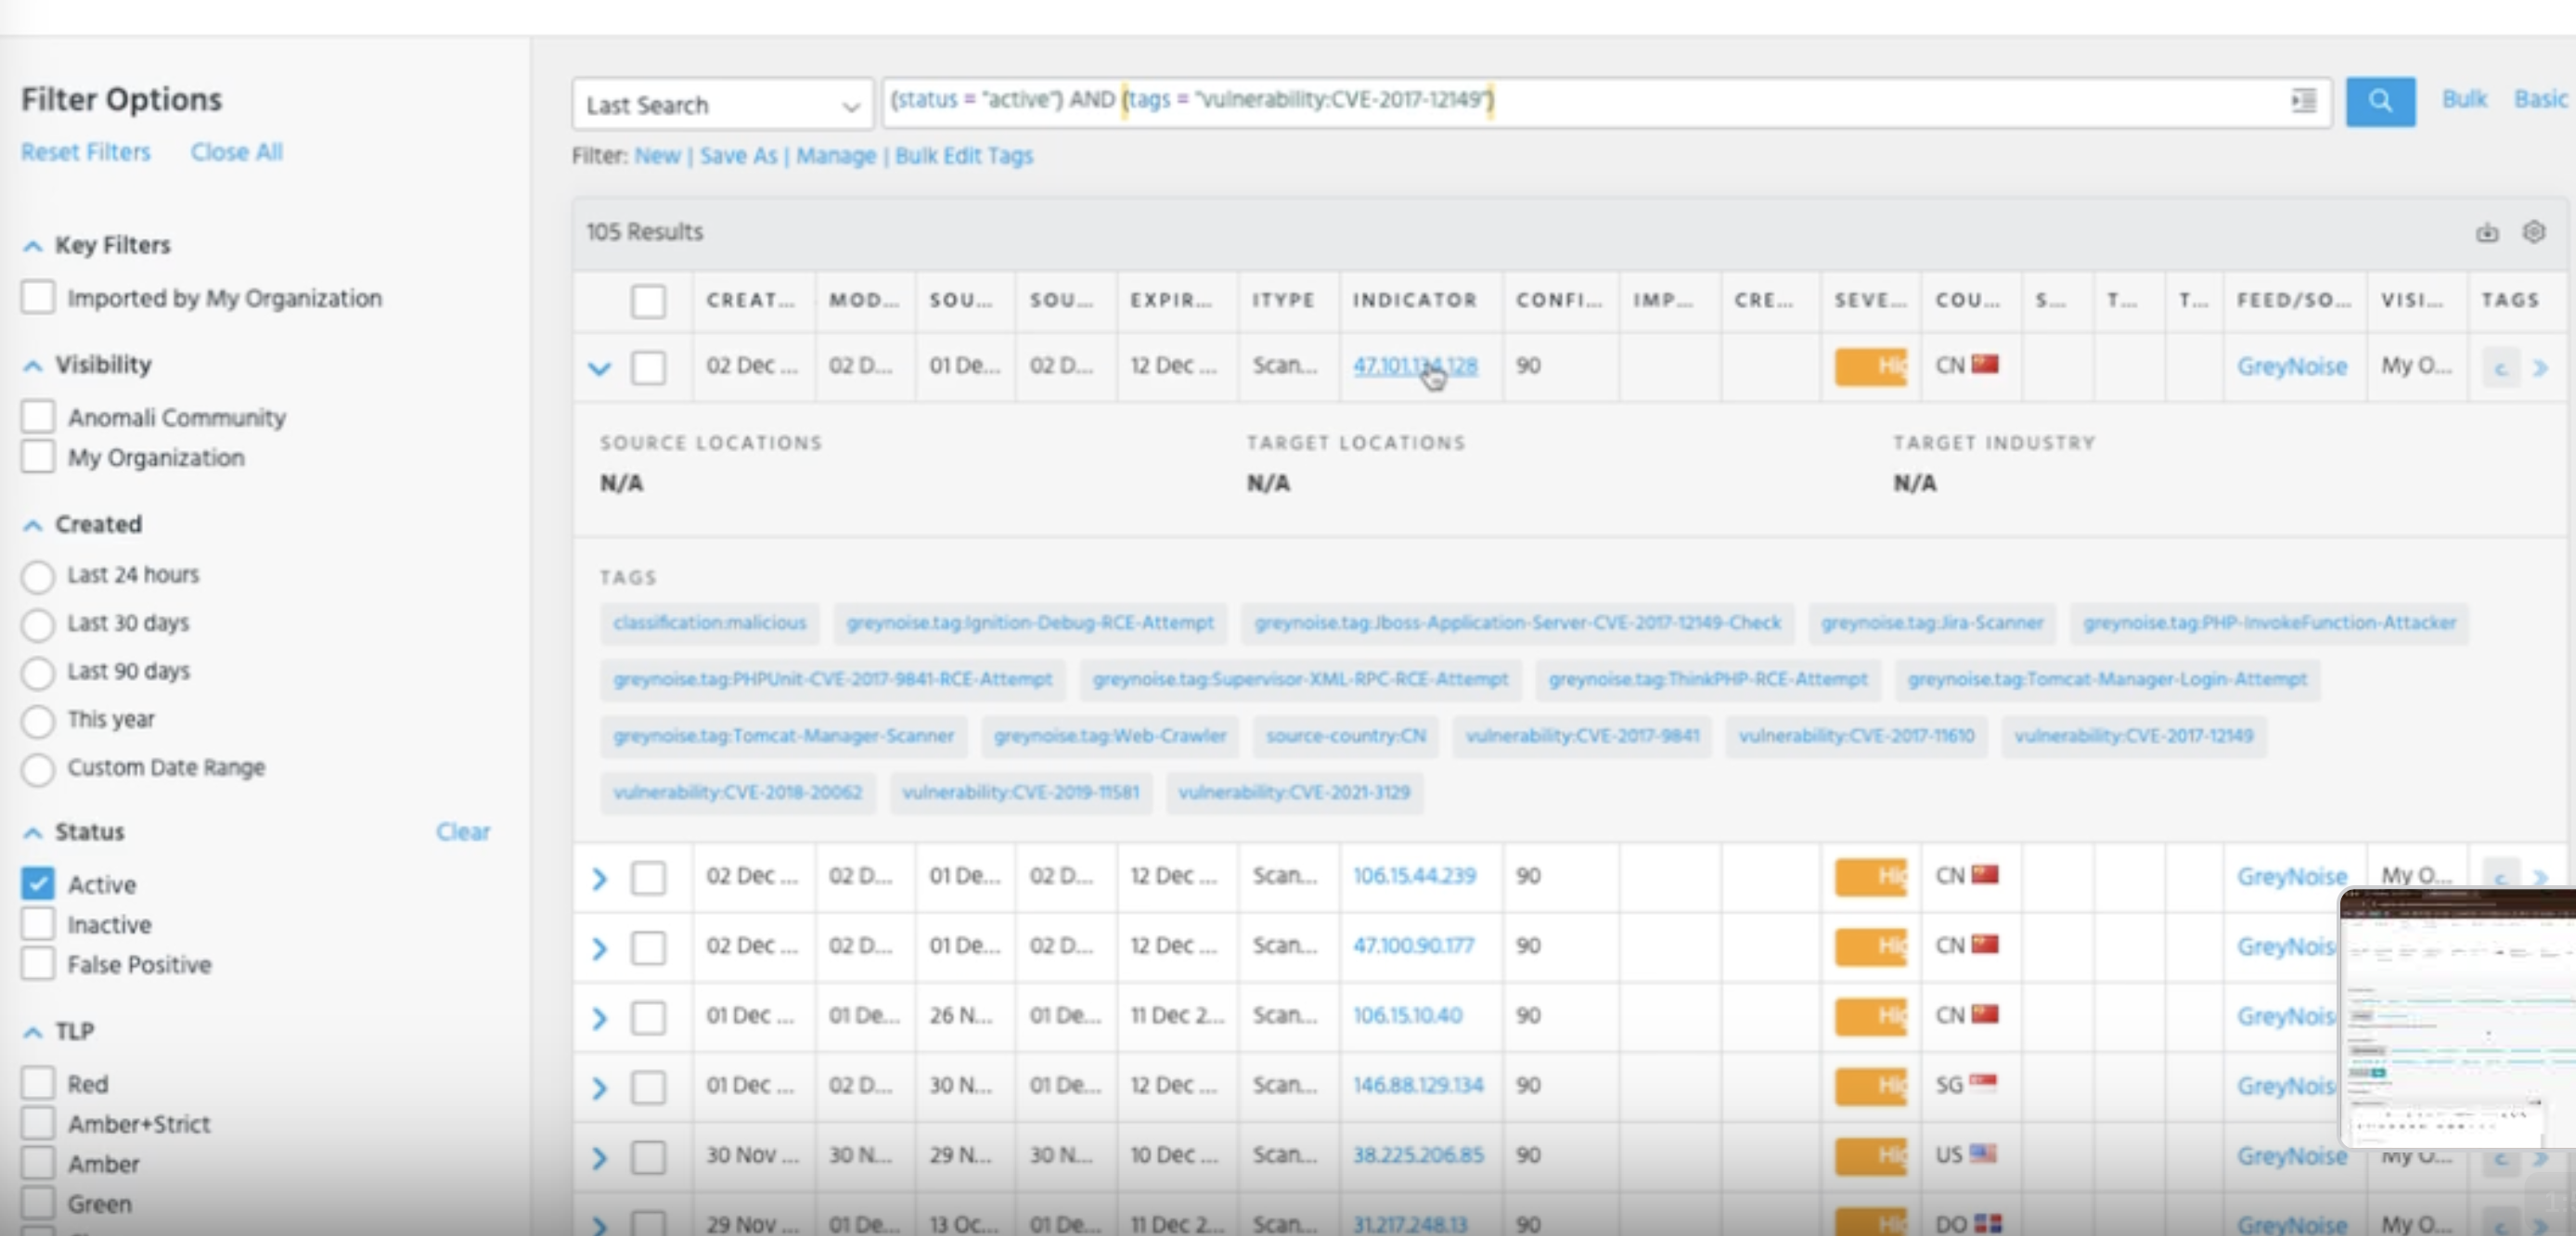This screenshot has width=2576, height=1236.
Task: Click the export results icon
Action: point(2487,232)
